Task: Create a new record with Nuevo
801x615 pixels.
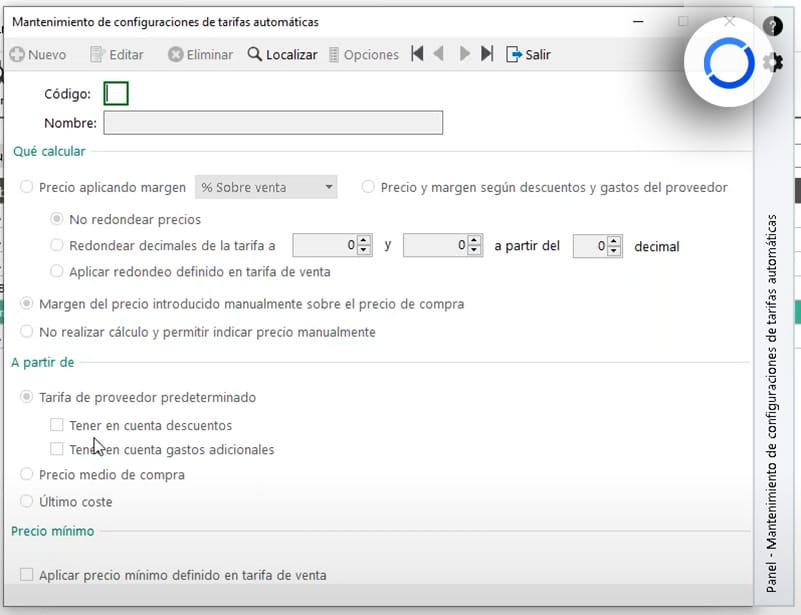Action: 38,55
